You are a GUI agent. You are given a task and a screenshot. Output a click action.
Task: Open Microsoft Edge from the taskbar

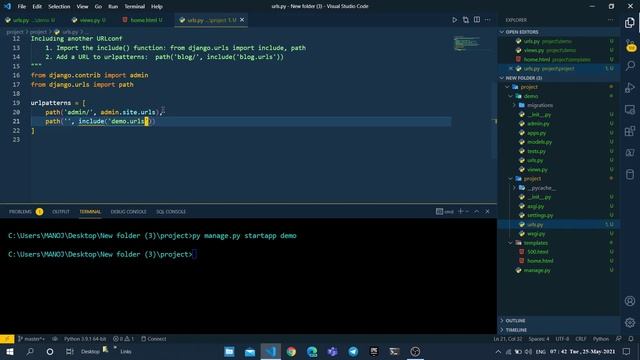point(312,351)
